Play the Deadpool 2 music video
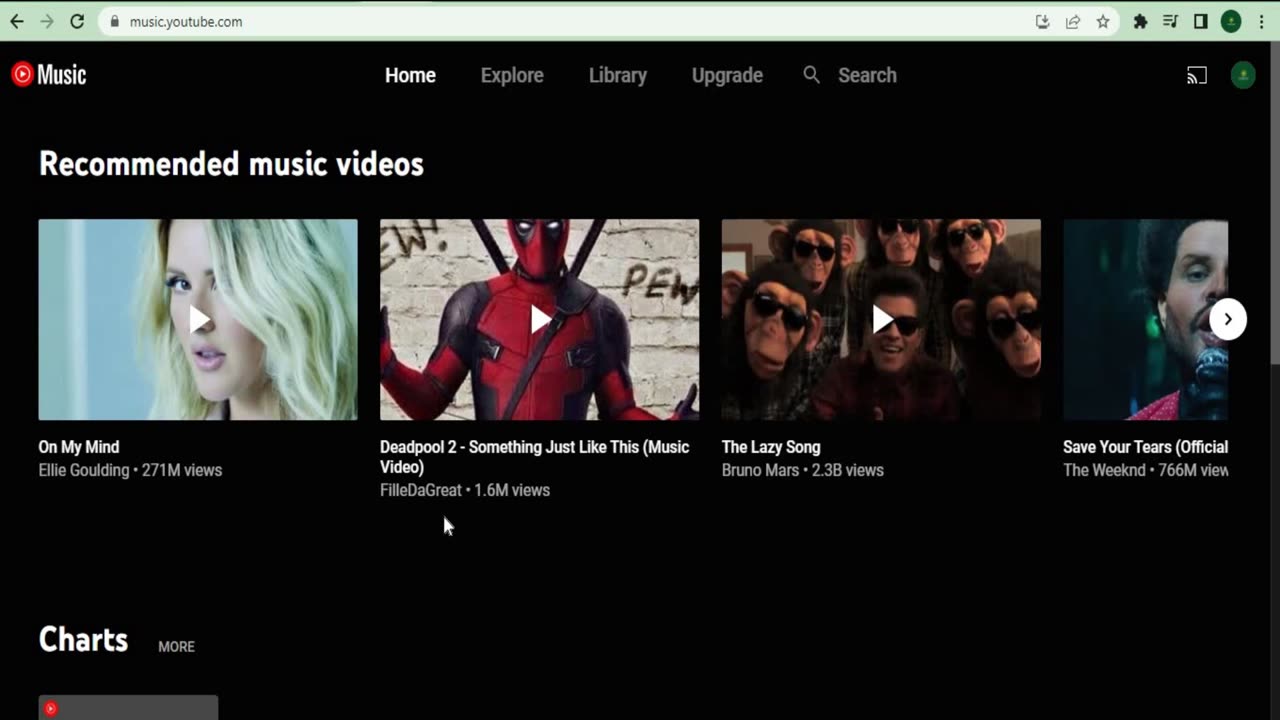Viewport: 1280px width, 720px height. 539,320
